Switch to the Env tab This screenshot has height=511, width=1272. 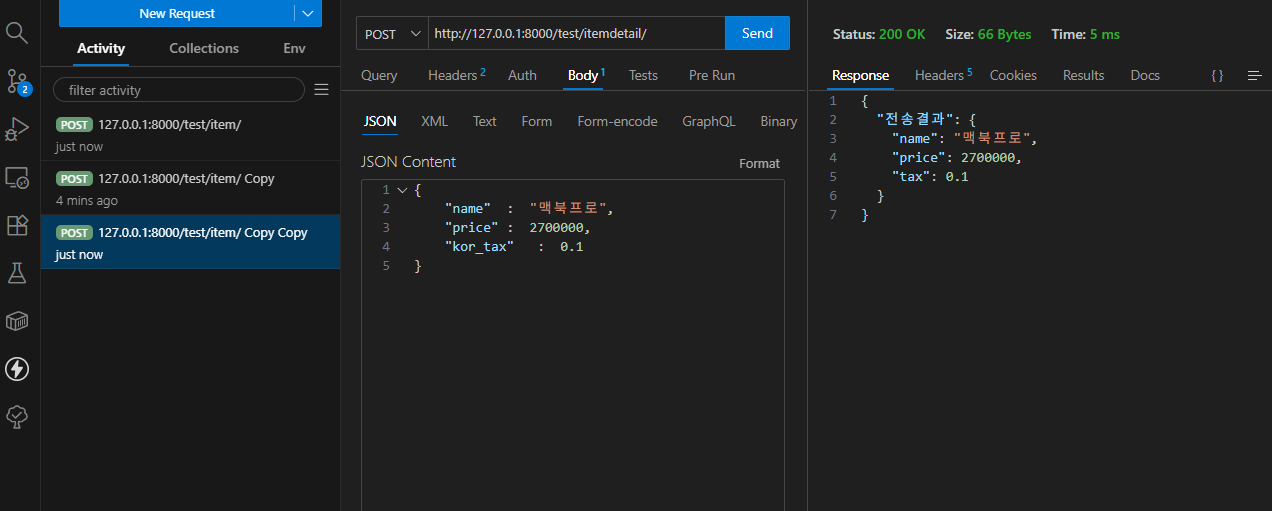point(295,48)
